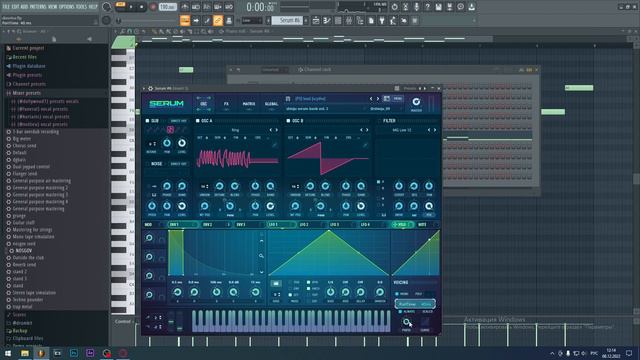Click the Serum MASTER volume knob
The image size is (640, 360).
point(416,102)
